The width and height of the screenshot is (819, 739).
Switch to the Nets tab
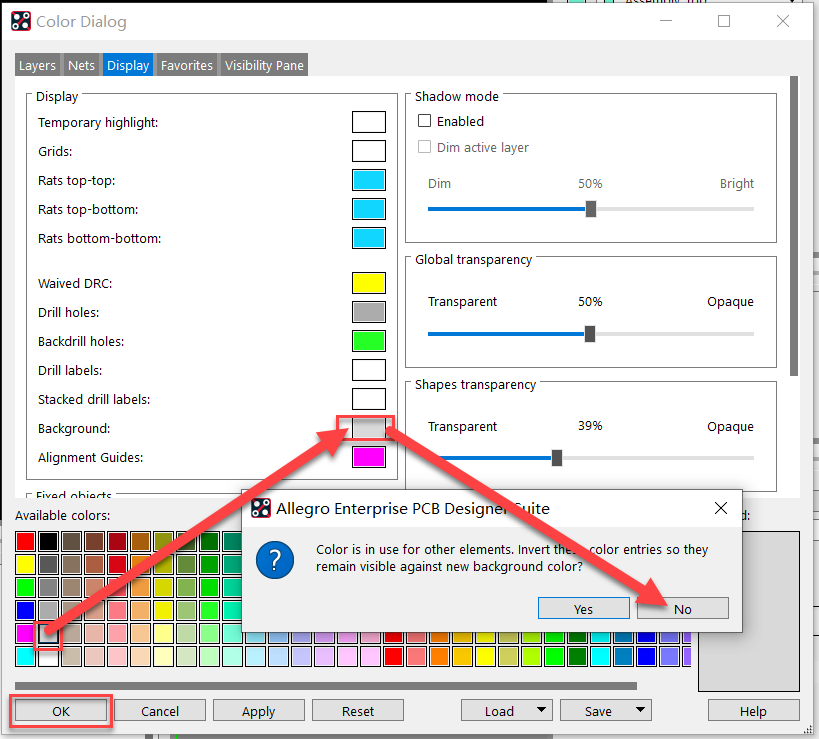(x=81, y=65)
